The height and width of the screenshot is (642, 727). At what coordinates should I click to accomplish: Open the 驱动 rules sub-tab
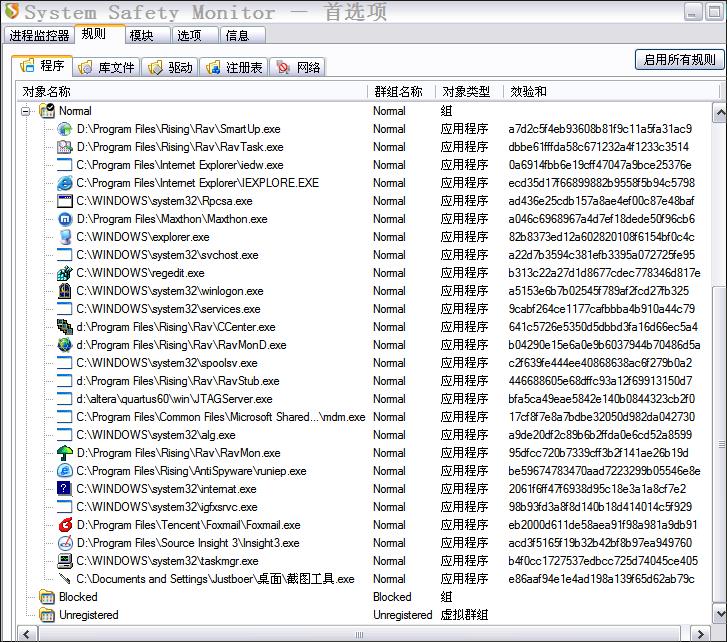point(170,68)
